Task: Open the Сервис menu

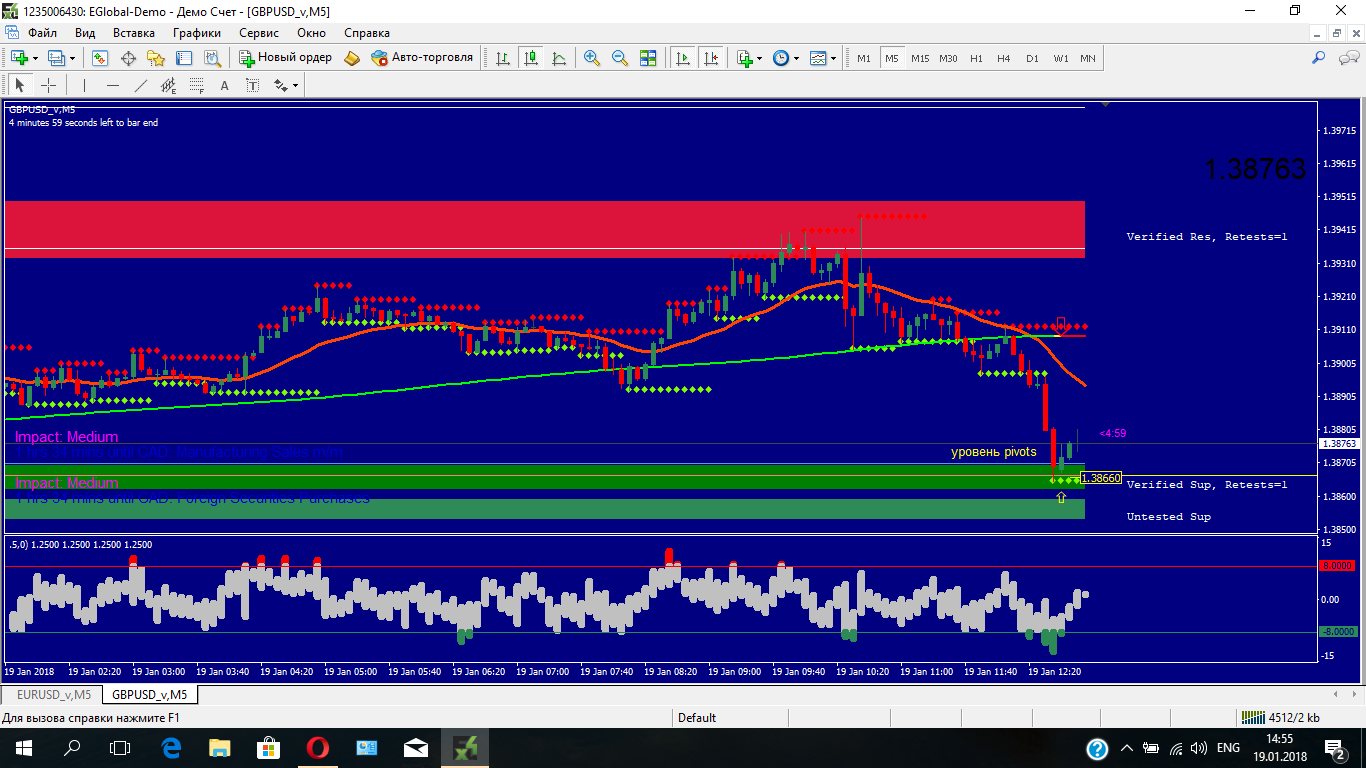Action: (259, 33)
